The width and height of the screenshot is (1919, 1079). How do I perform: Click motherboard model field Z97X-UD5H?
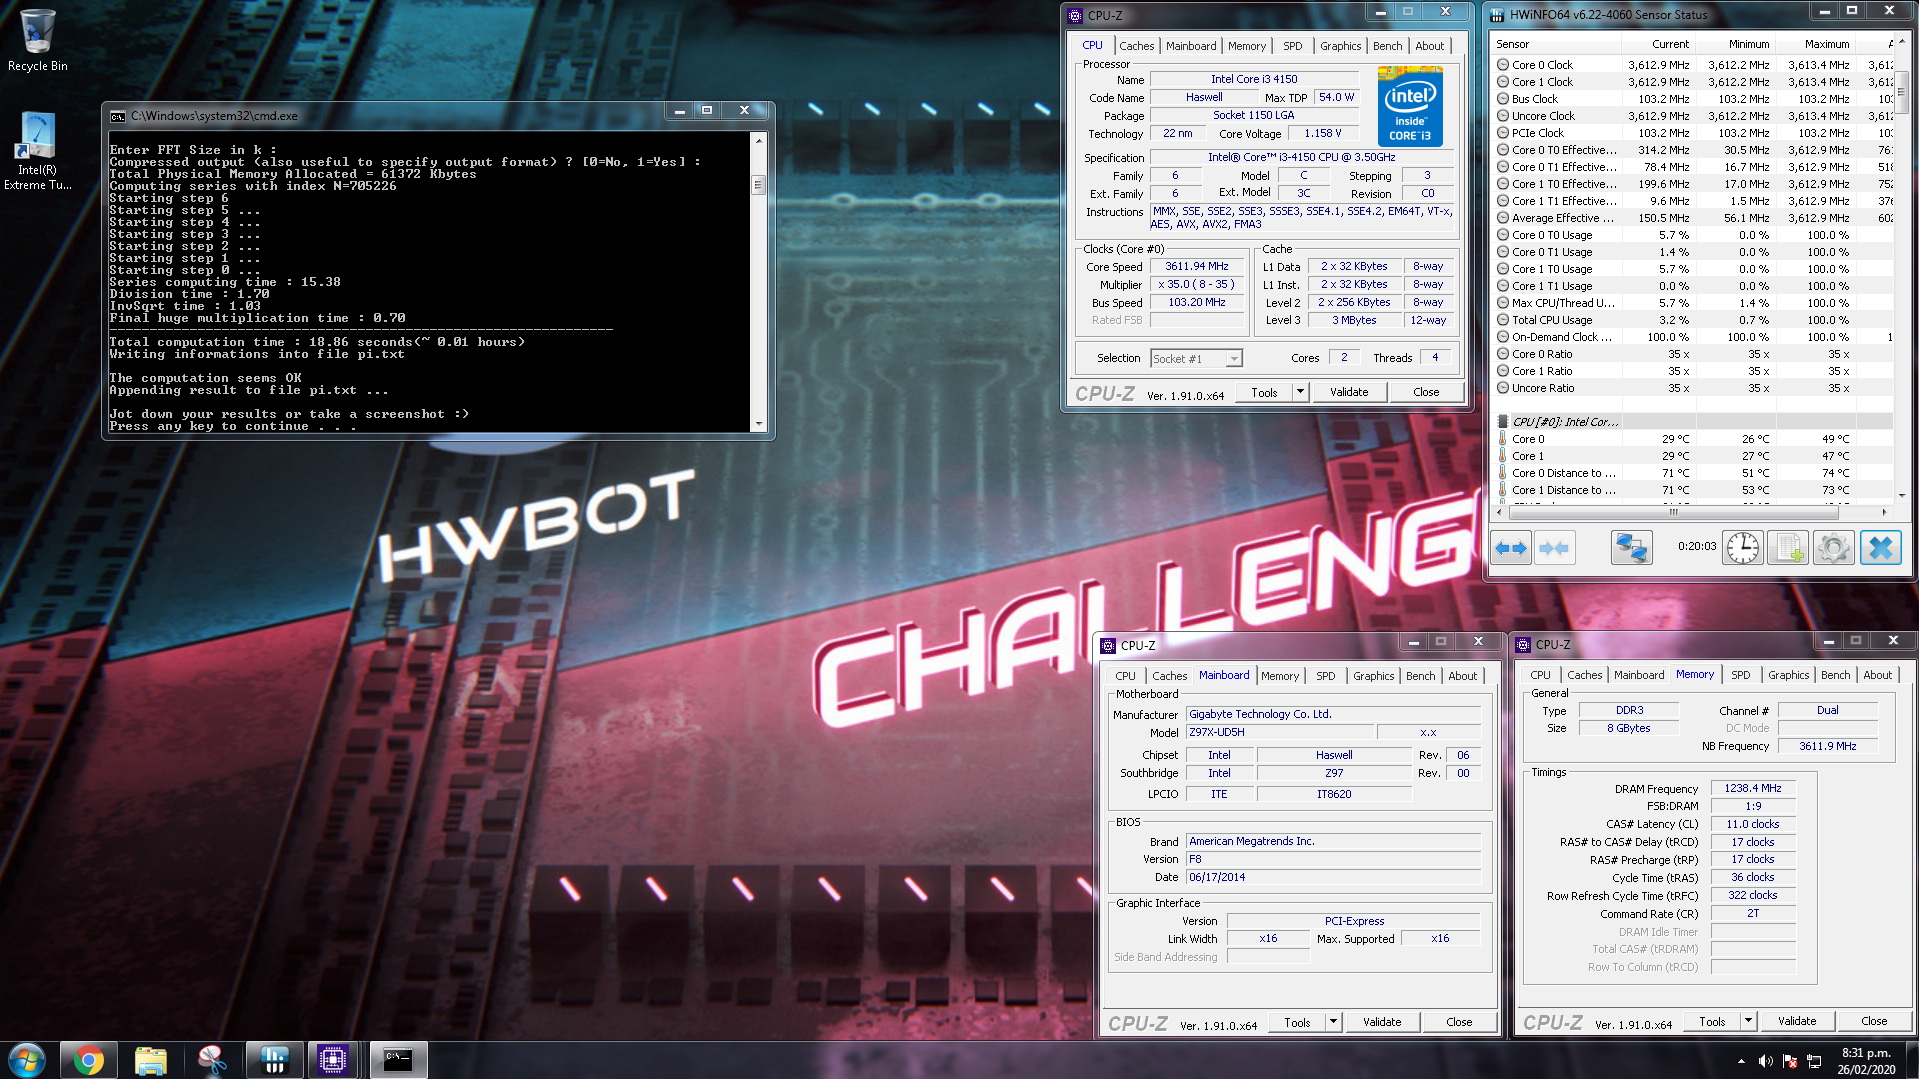point(1280,732)
